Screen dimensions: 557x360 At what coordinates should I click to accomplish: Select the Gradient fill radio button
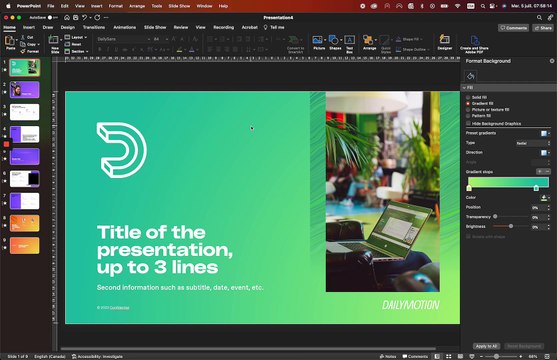point(468,103)
